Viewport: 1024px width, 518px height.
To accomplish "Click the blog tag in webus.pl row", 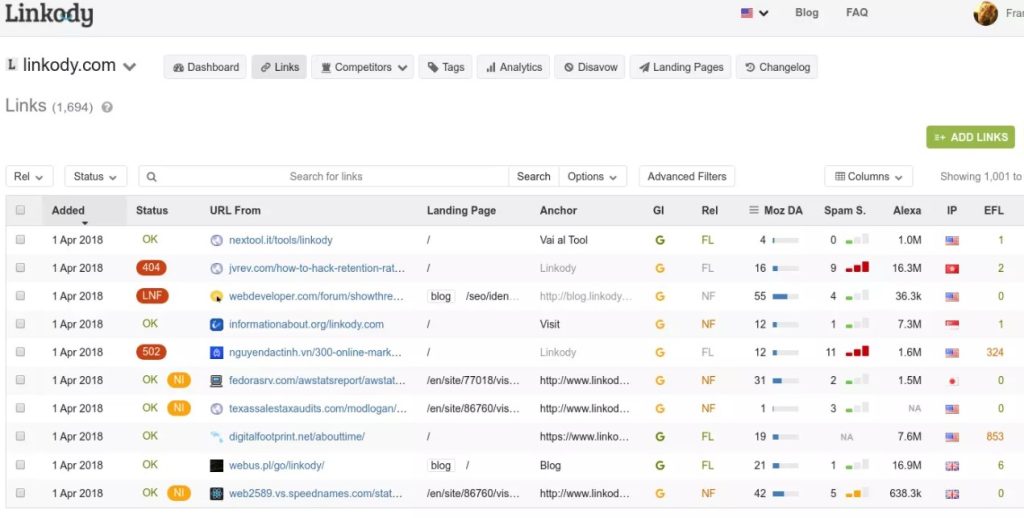I will pyautogui.click(x=441, y=465).
